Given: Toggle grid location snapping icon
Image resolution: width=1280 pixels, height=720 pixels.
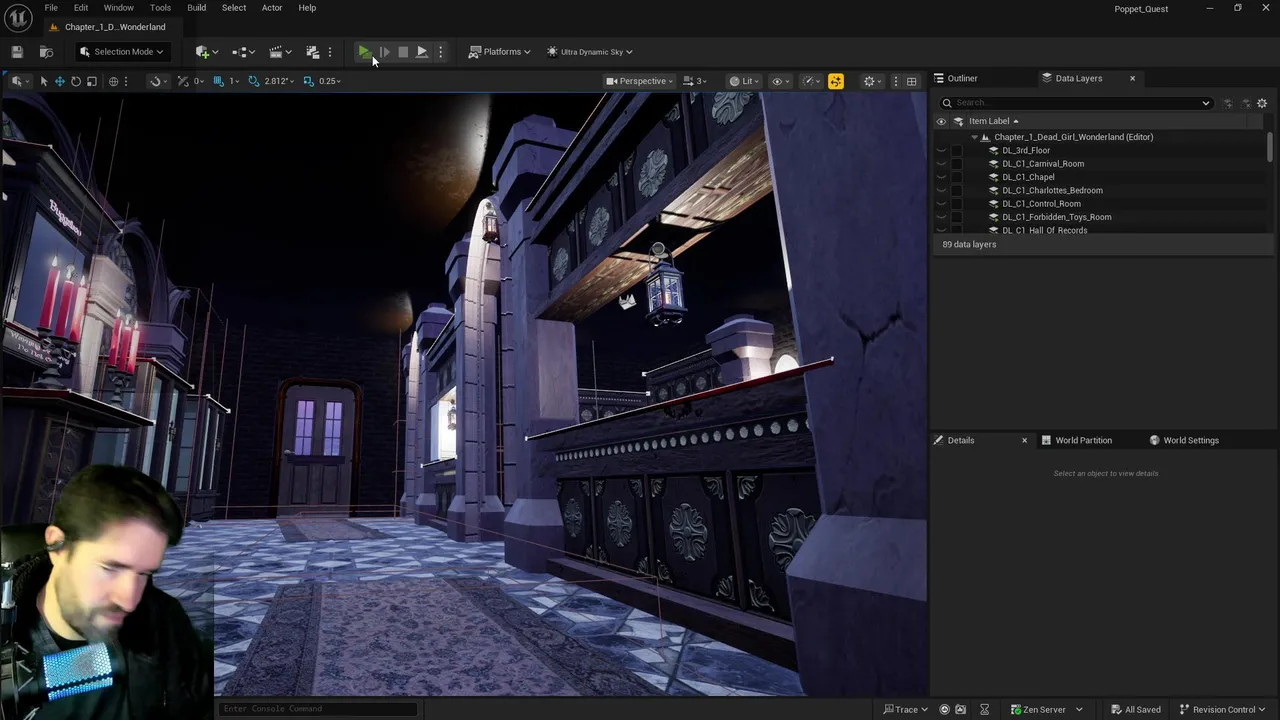Looking at the screenshot, I should point(219,81).
